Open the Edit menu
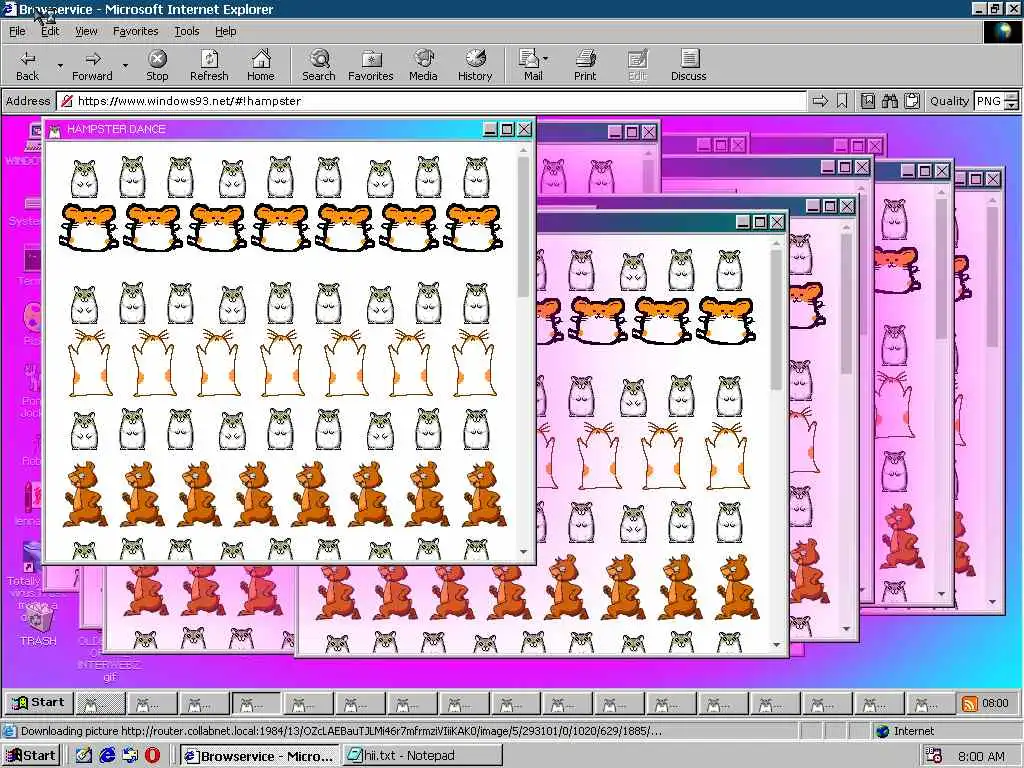 tap(50, 31)
